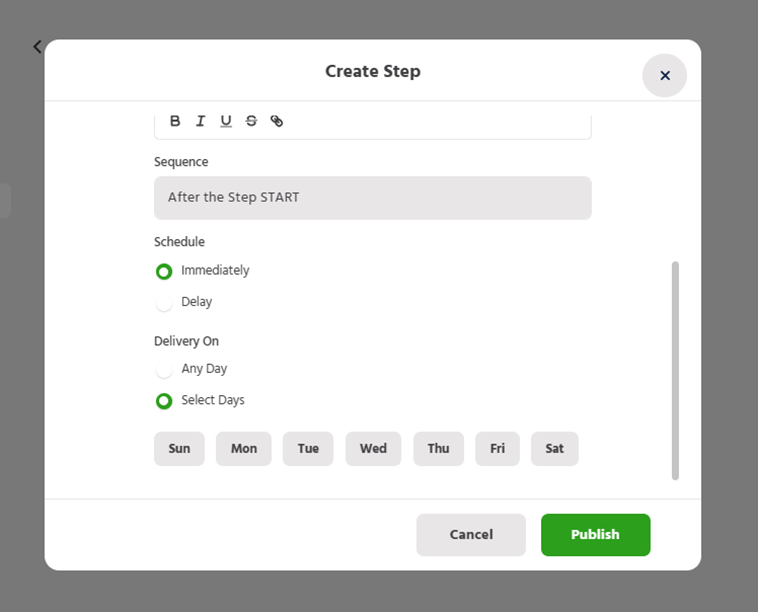758x612 pixels.
Task: Click the Sequence field After the Step START
Action: 372,198
